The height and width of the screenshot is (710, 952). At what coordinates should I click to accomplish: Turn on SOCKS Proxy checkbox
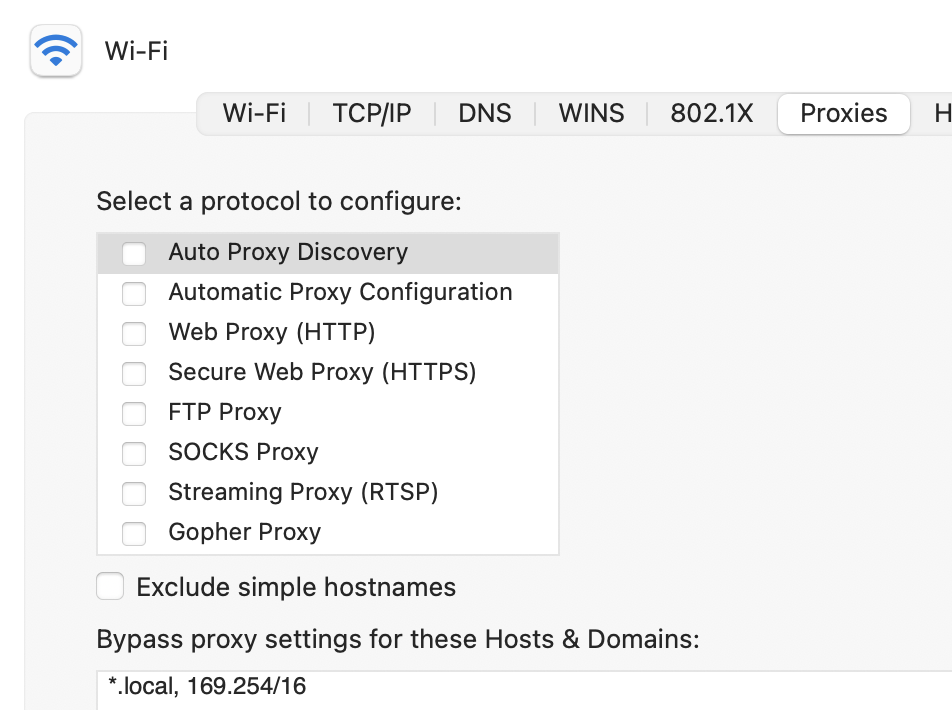click(x=134, y=454)
